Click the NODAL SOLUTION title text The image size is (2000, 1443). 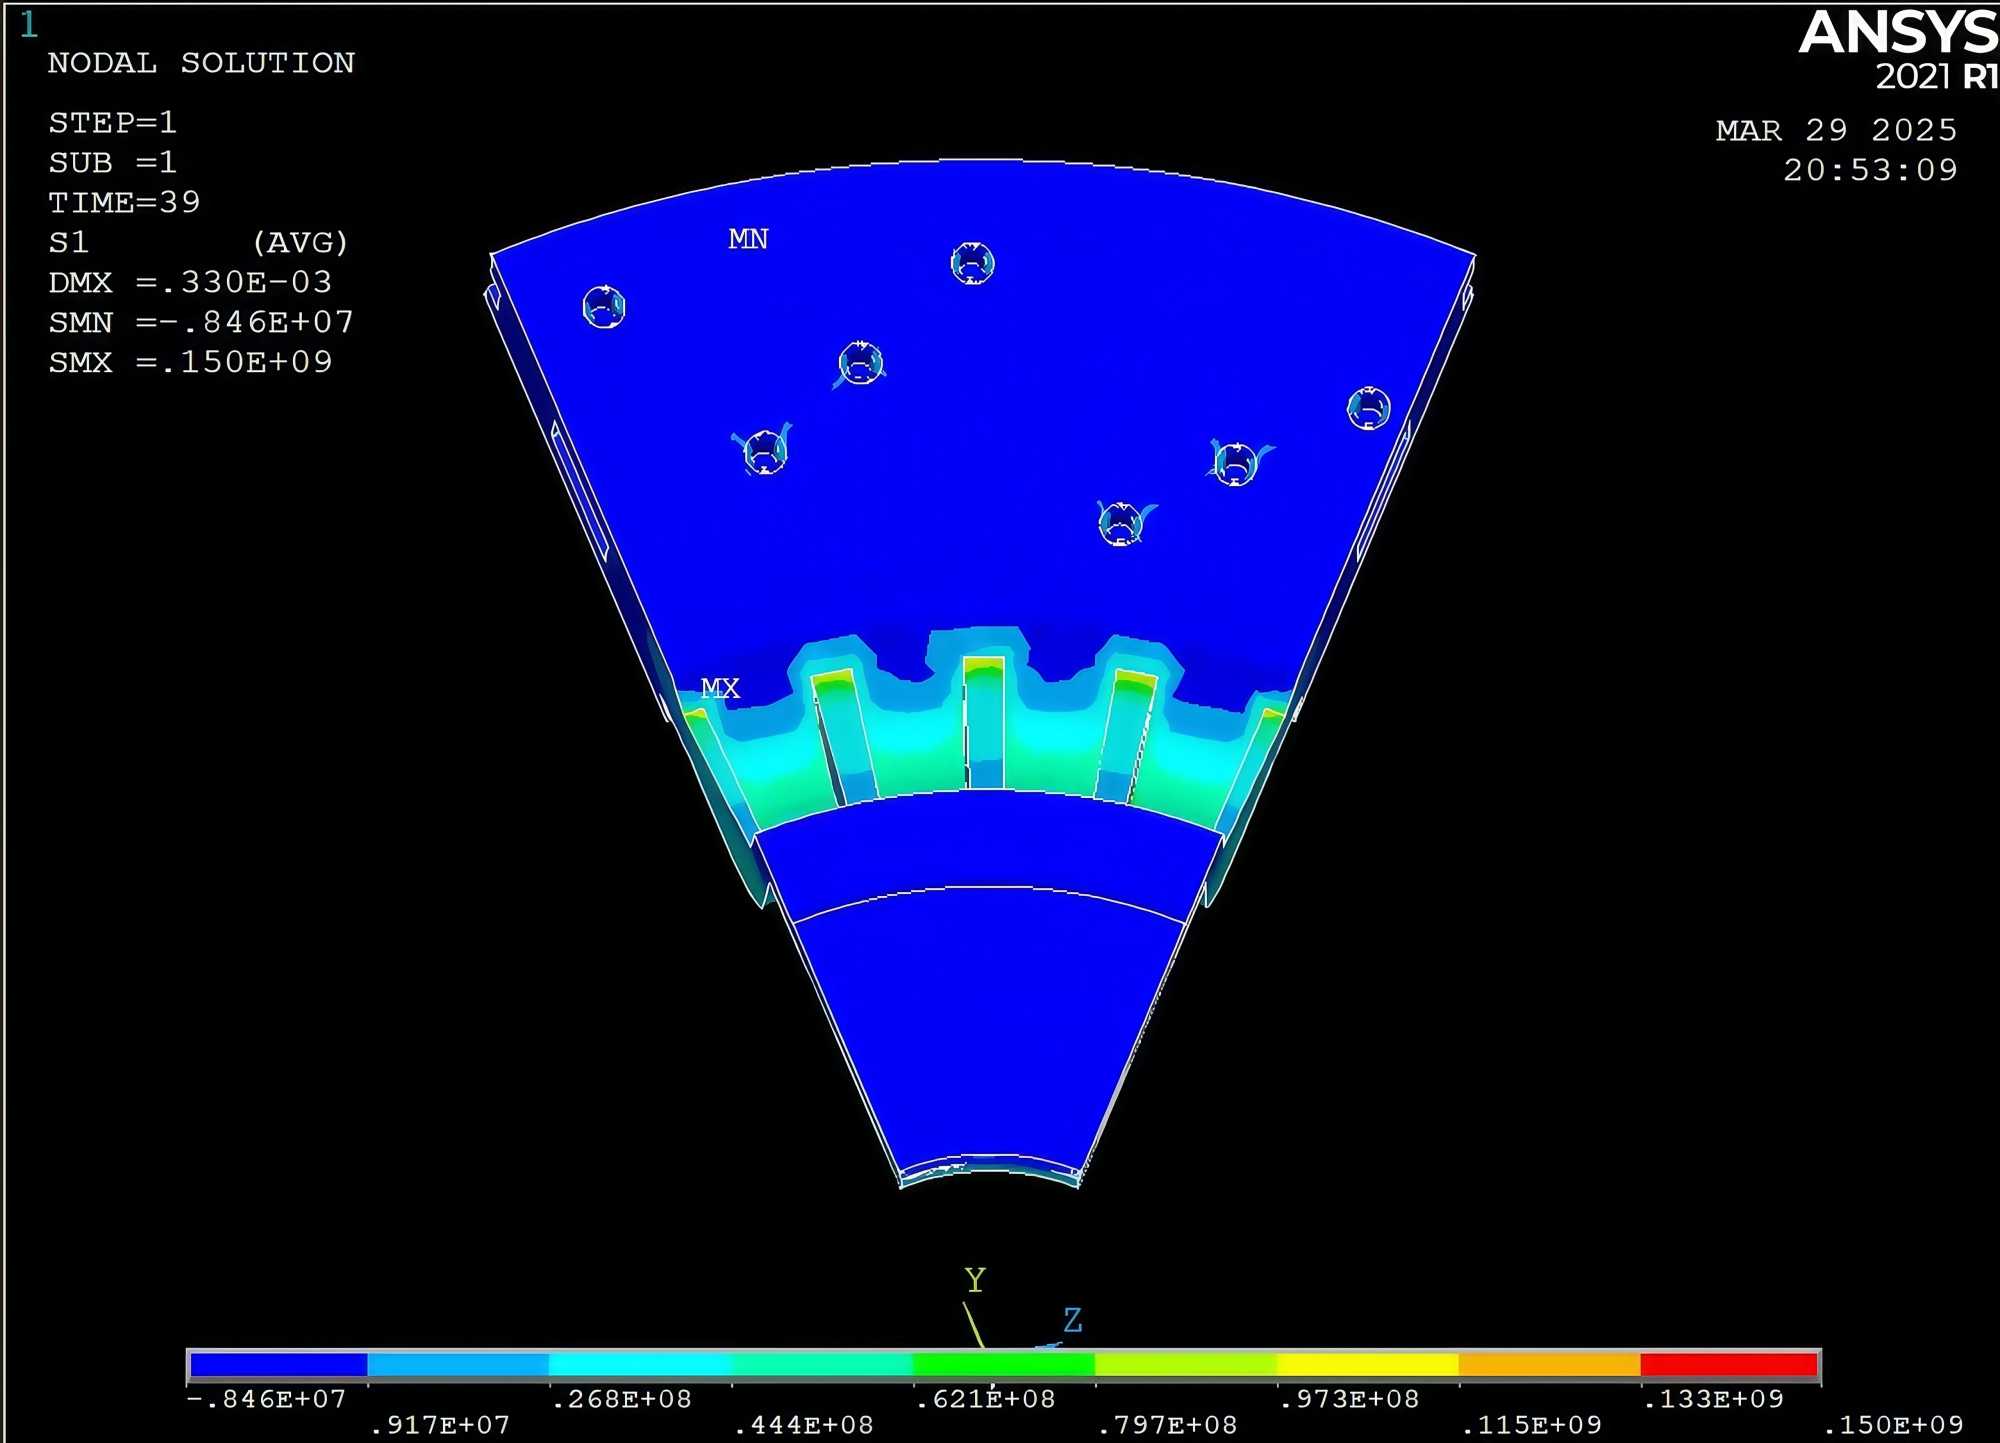click(201, 63)
